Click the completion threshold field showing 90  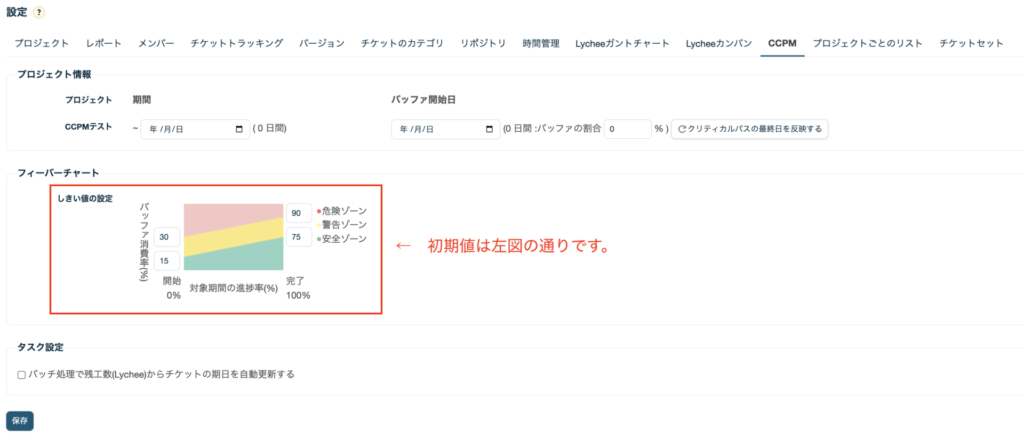[299, 213]
